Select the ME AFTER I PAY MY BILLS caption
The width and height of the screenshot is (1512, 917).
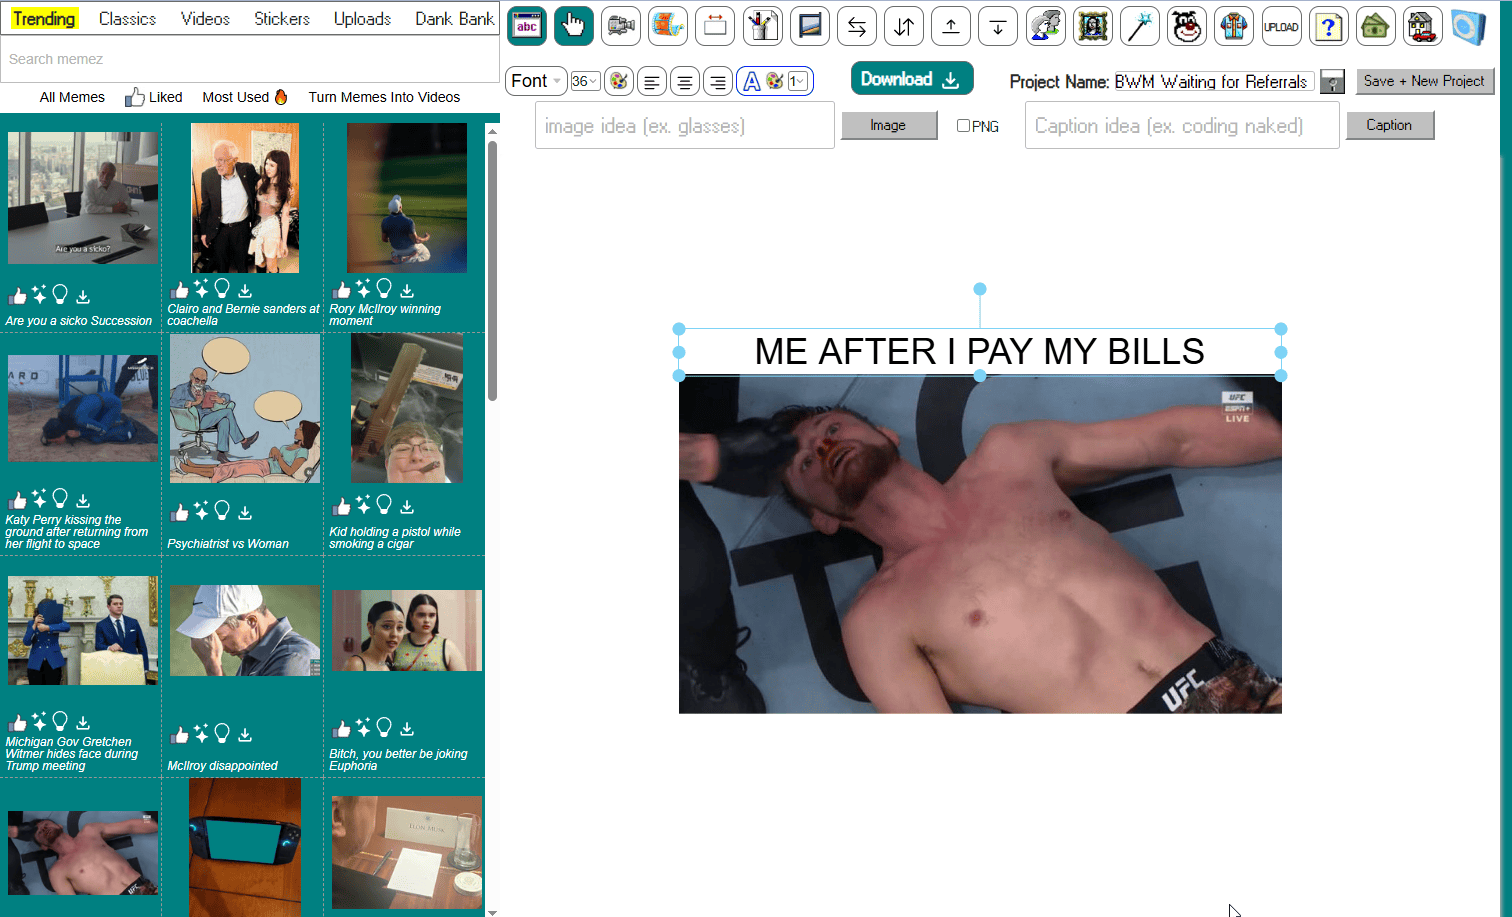click(980, 352)
